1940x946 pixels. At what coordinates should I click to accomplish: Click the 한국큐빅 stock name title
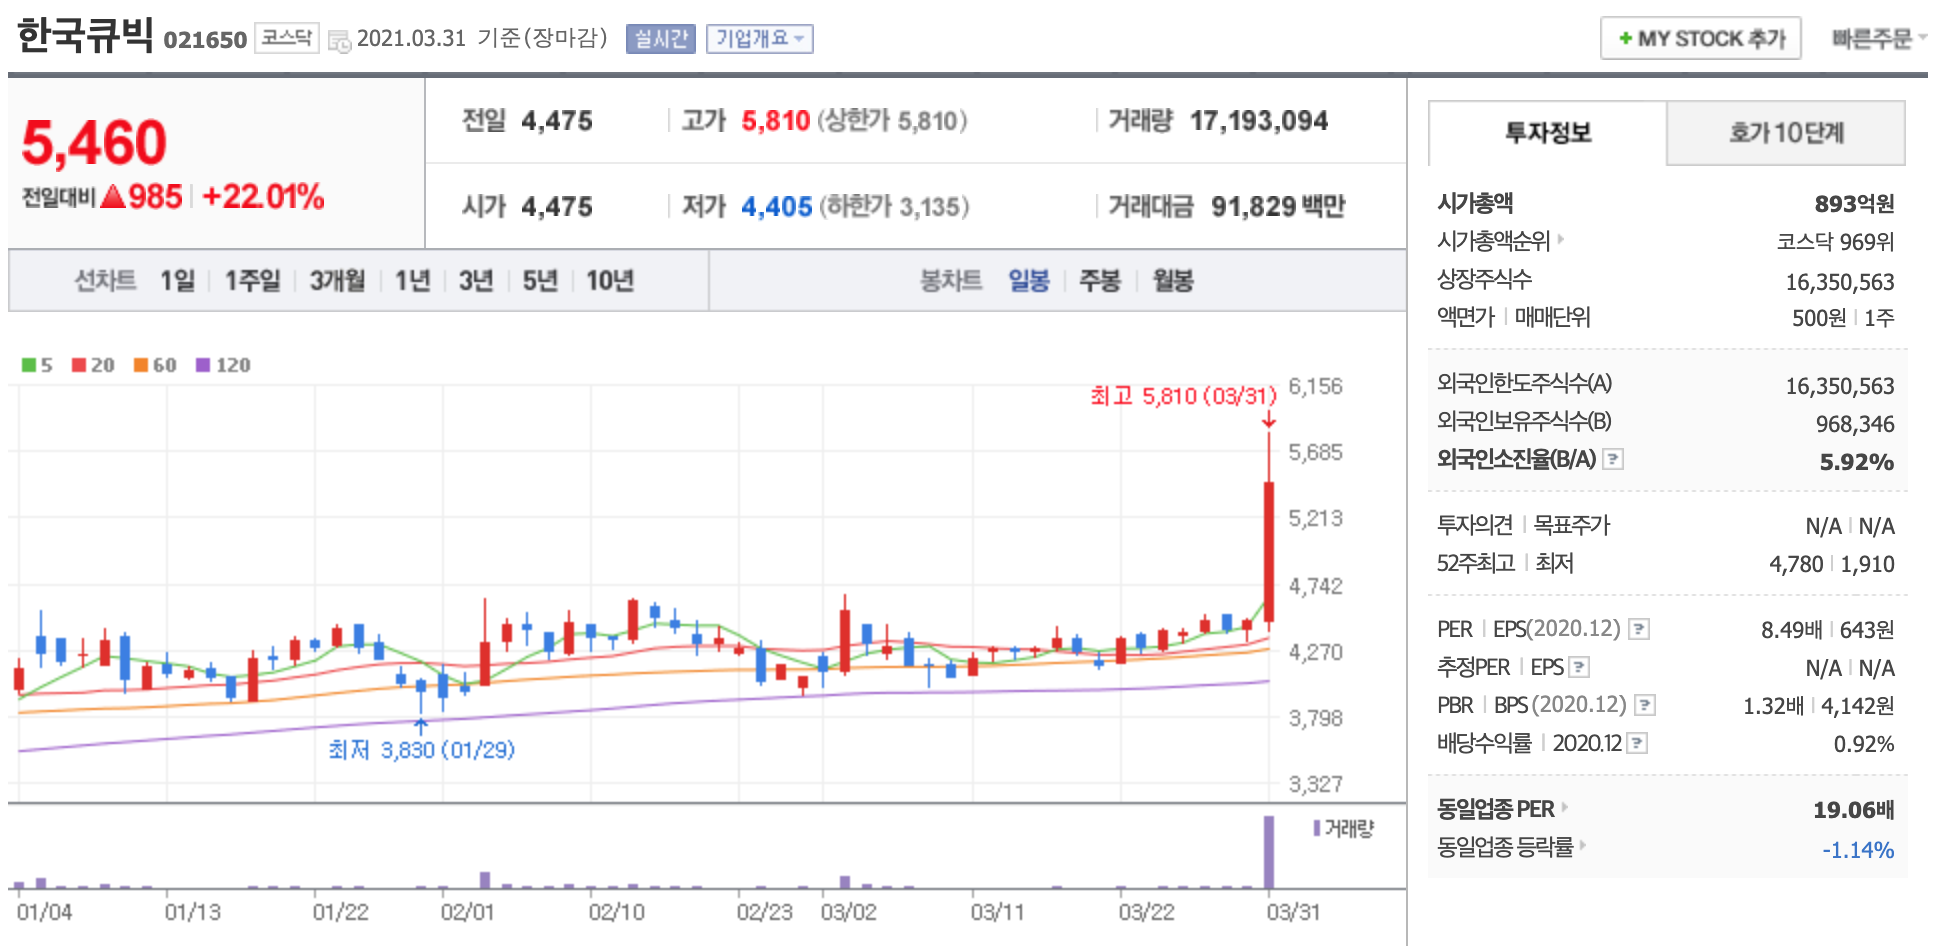(x=85, y=35)
